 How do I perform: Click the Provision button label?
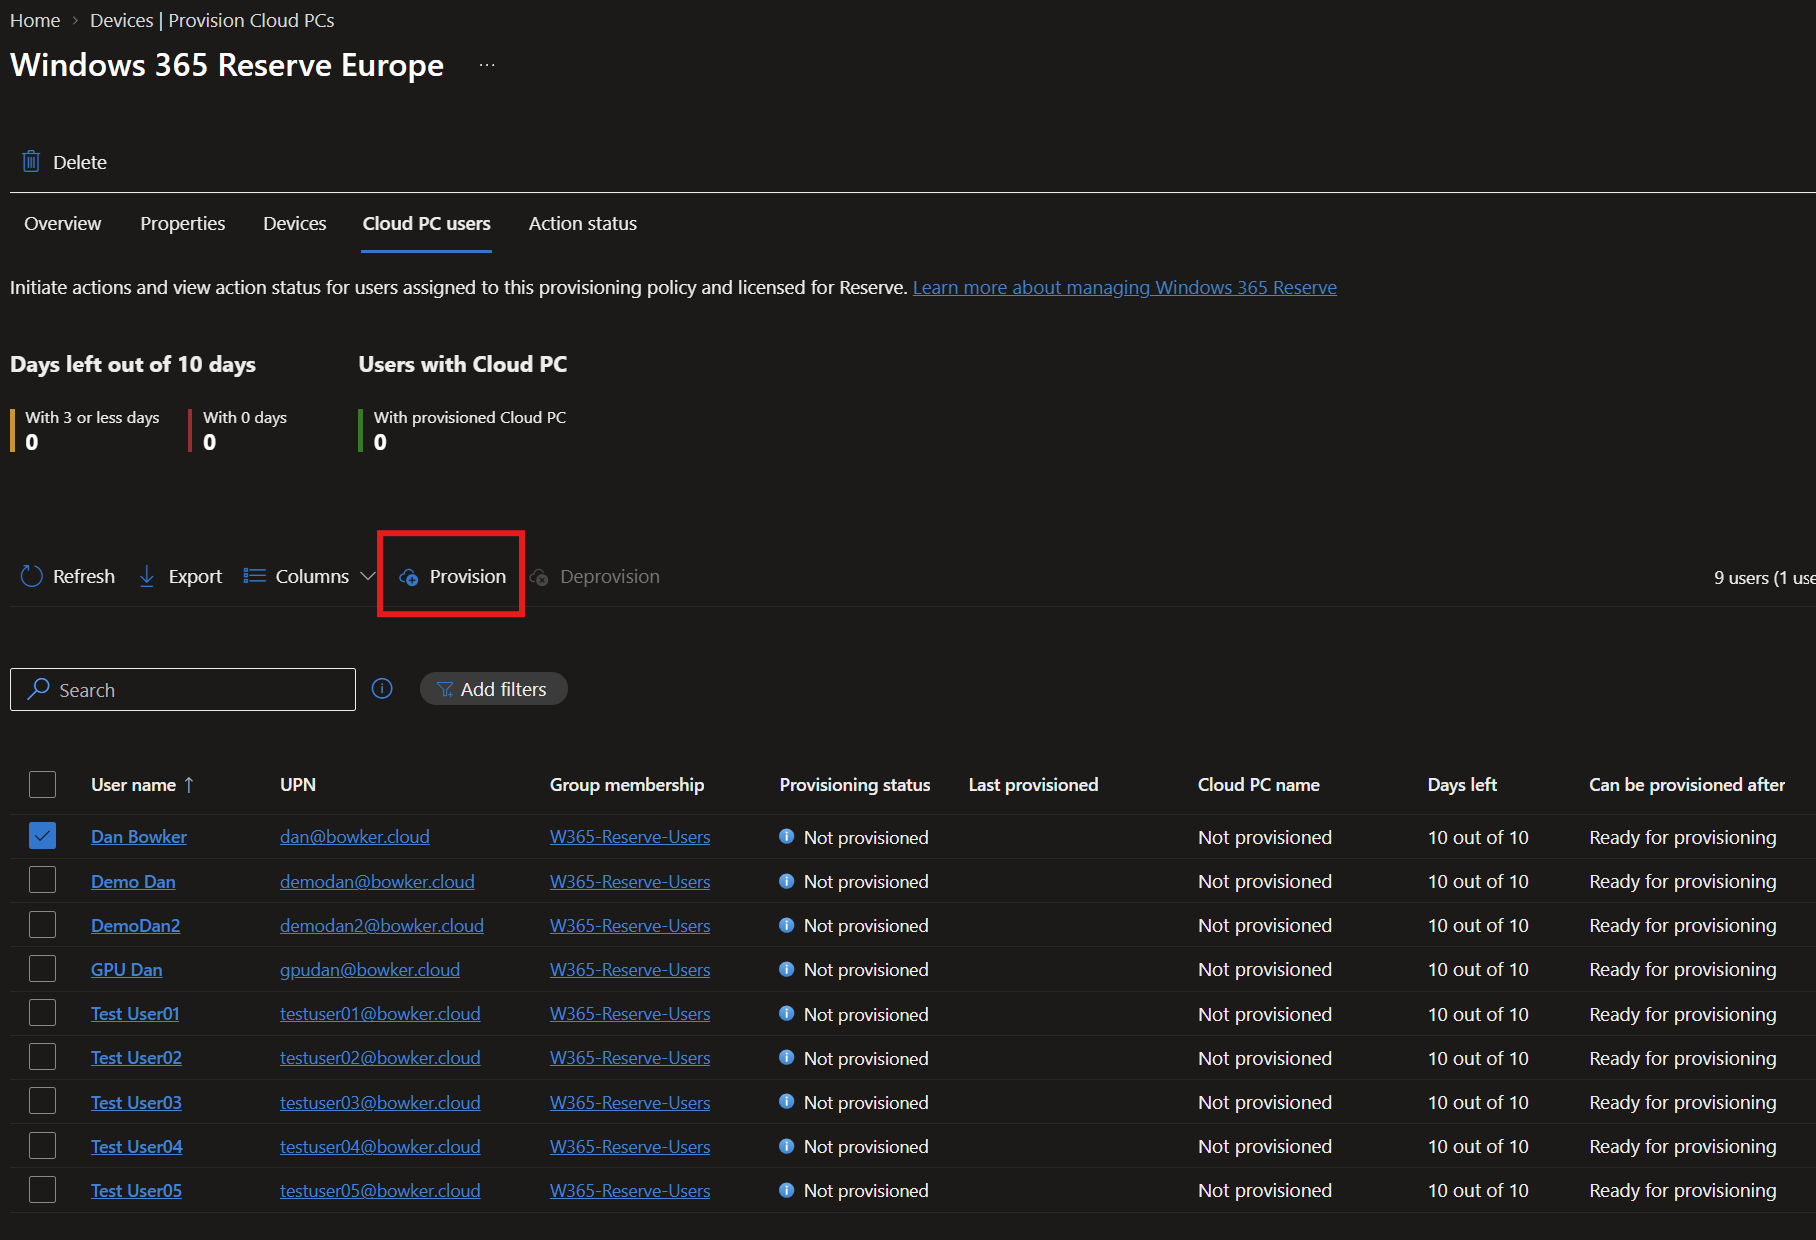[468, 576]
